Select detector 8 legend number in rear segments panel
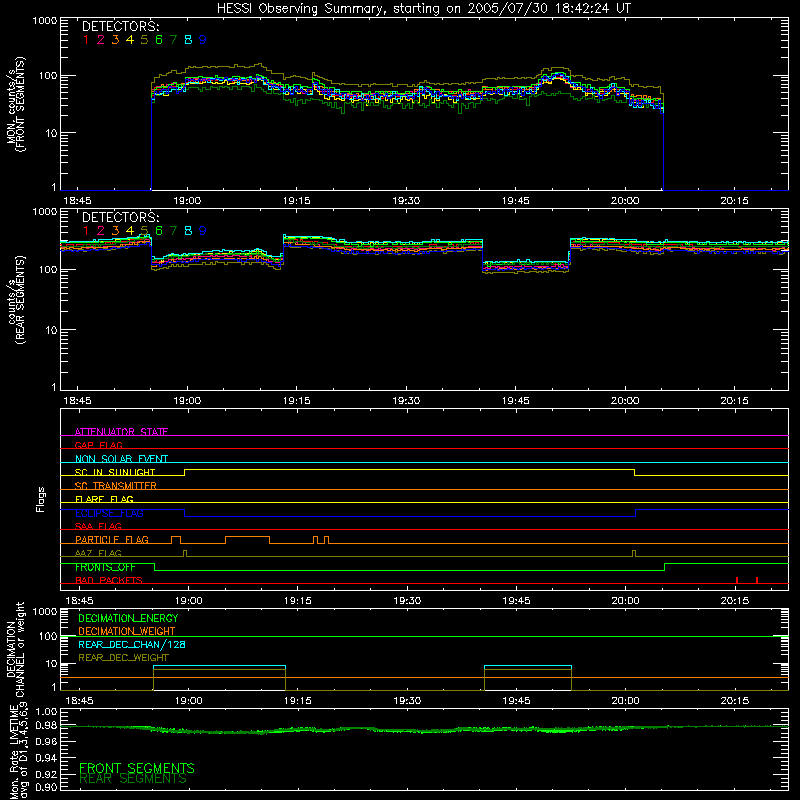 tap(188, 231)
